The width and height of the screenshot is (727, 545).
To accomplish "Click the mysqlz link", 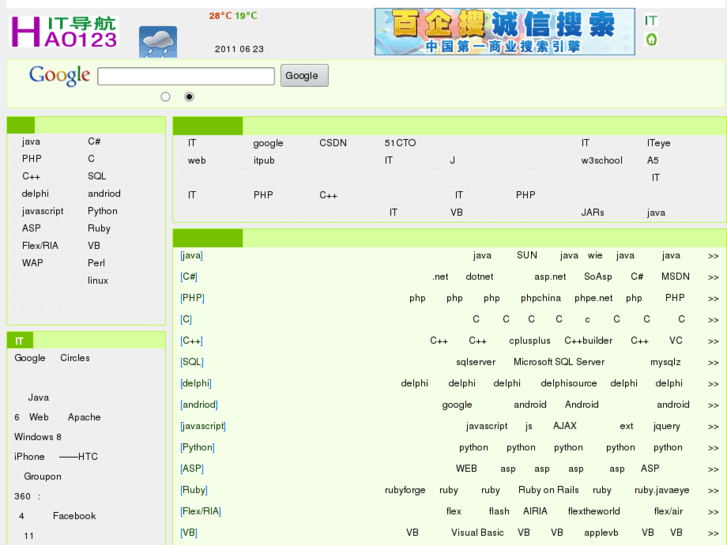I will click(x=665, y=362).
